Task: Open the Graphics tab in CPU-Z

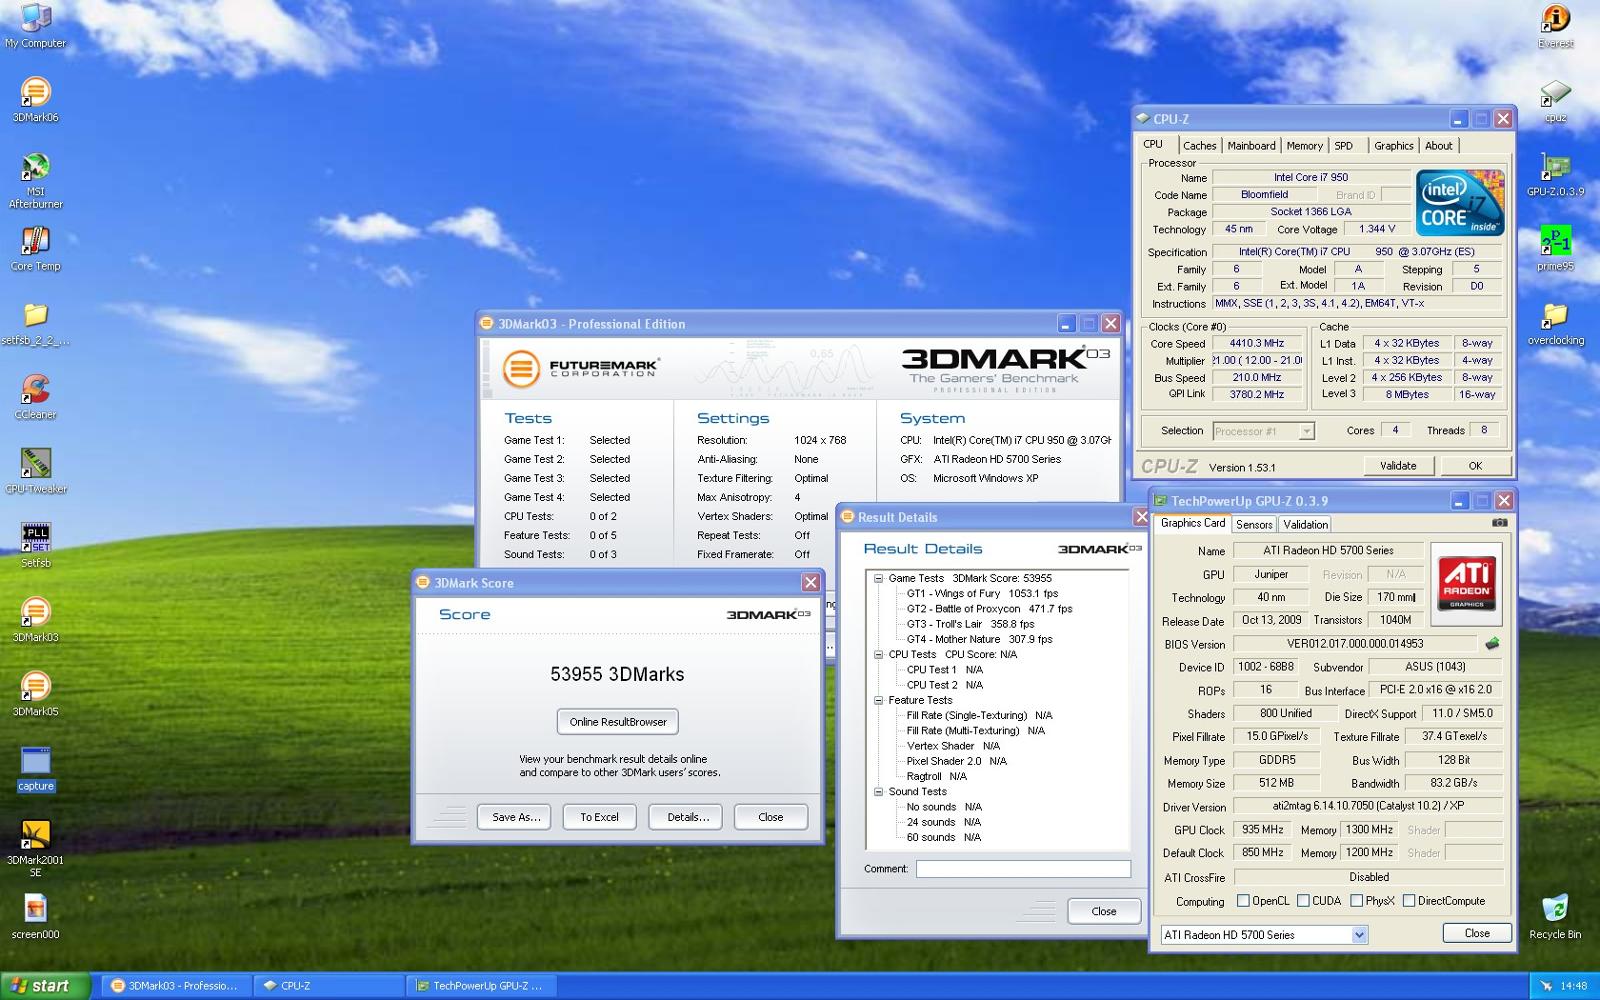Action: click(x=1393, y=146)
